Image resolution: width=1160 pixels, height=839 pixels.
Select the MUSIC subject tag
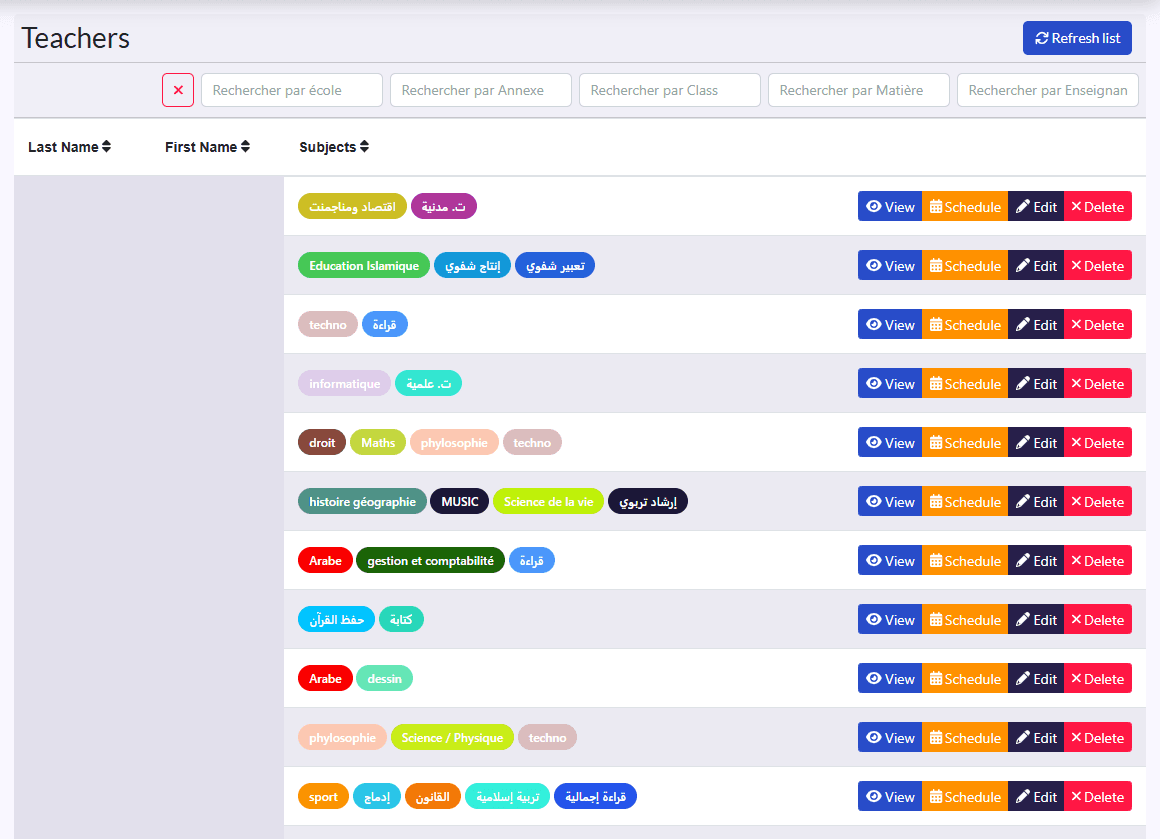(459, 502)
